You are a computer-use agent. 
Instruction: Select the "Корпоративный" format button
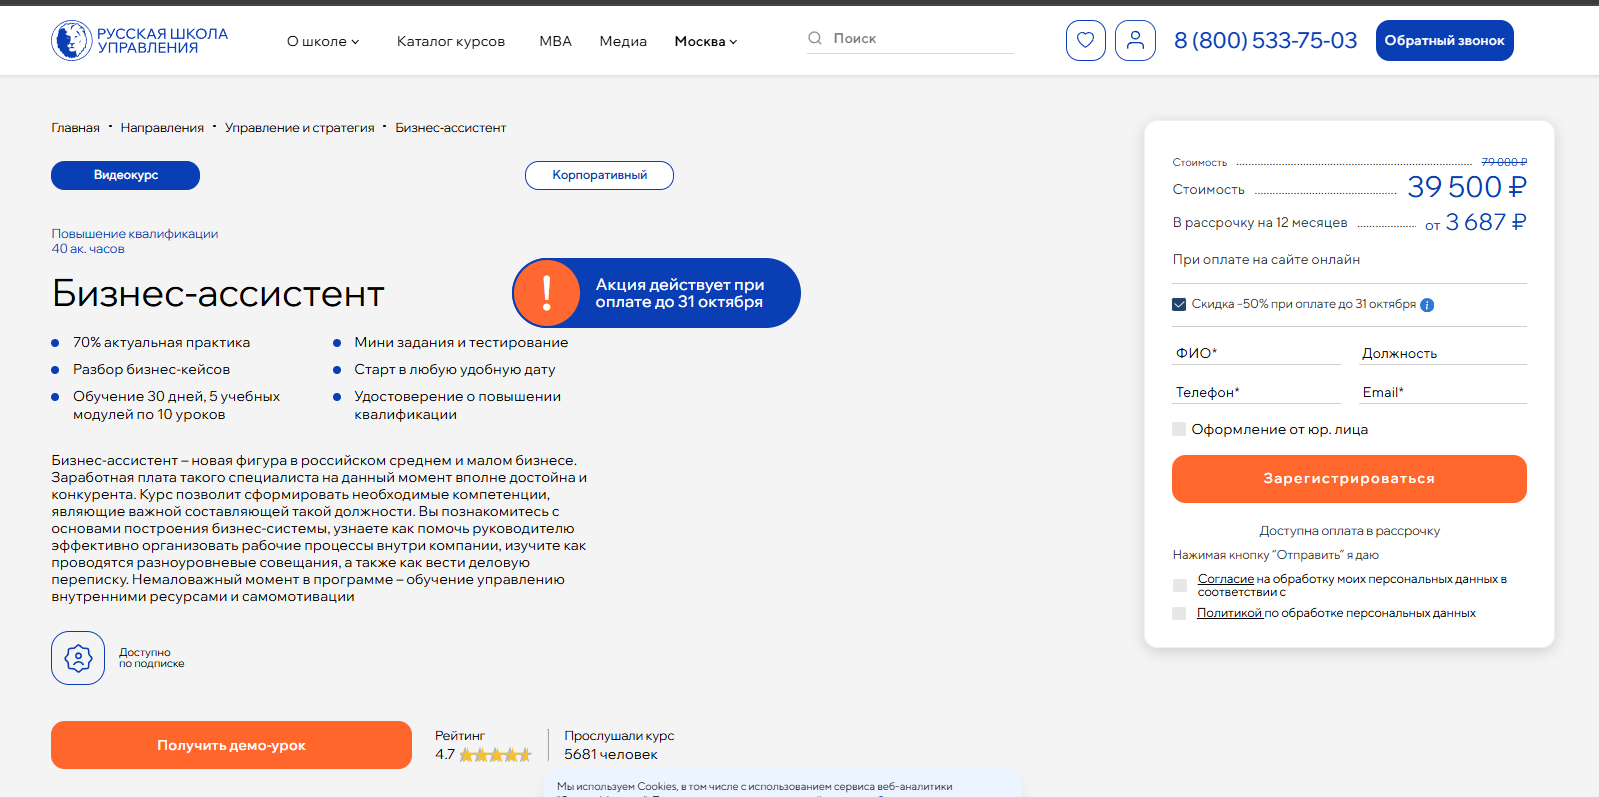pyautogui.click(x=599, y=175)
